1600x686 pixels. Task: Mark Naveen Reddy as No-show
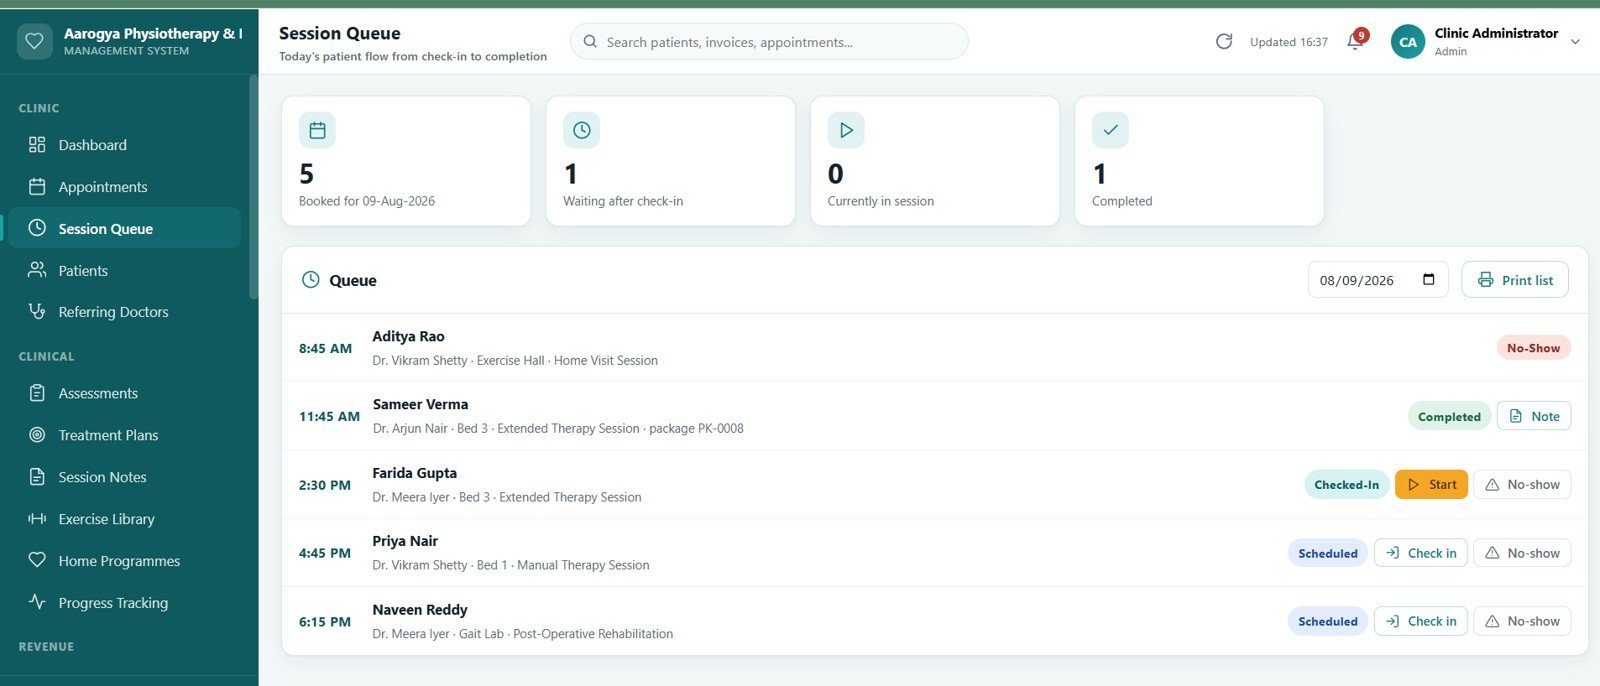tap(1522, 621)
